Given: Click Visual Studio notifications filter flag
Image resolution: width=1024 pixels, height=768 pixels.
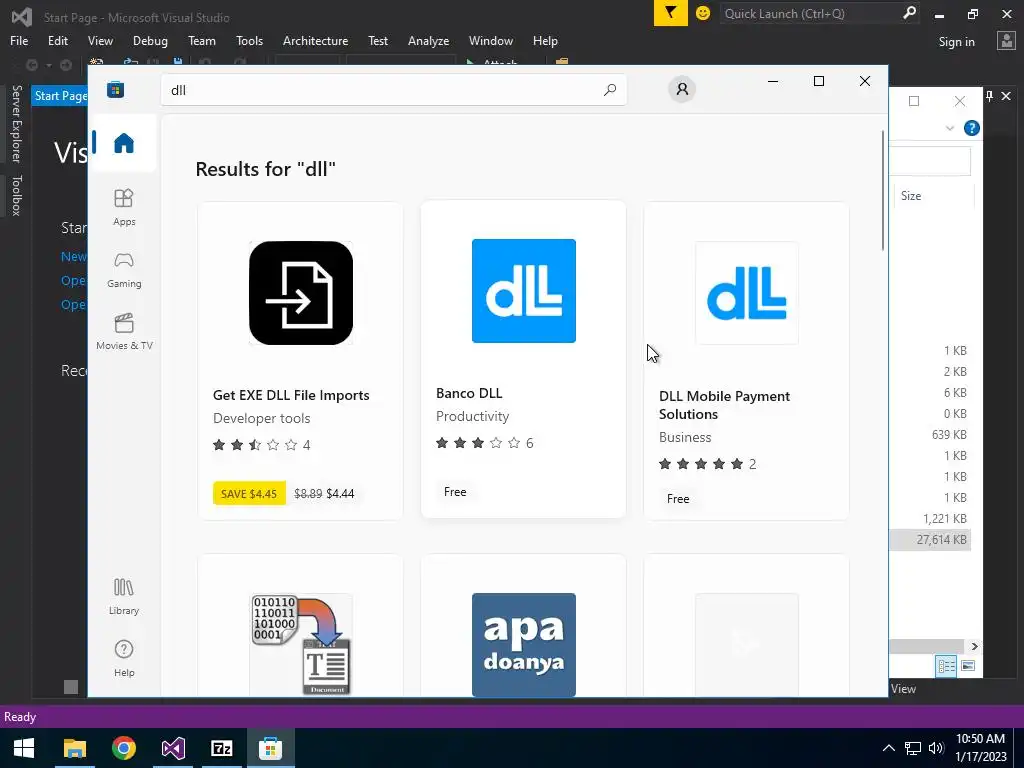Looking at the screenshot, I should (671, 13).
